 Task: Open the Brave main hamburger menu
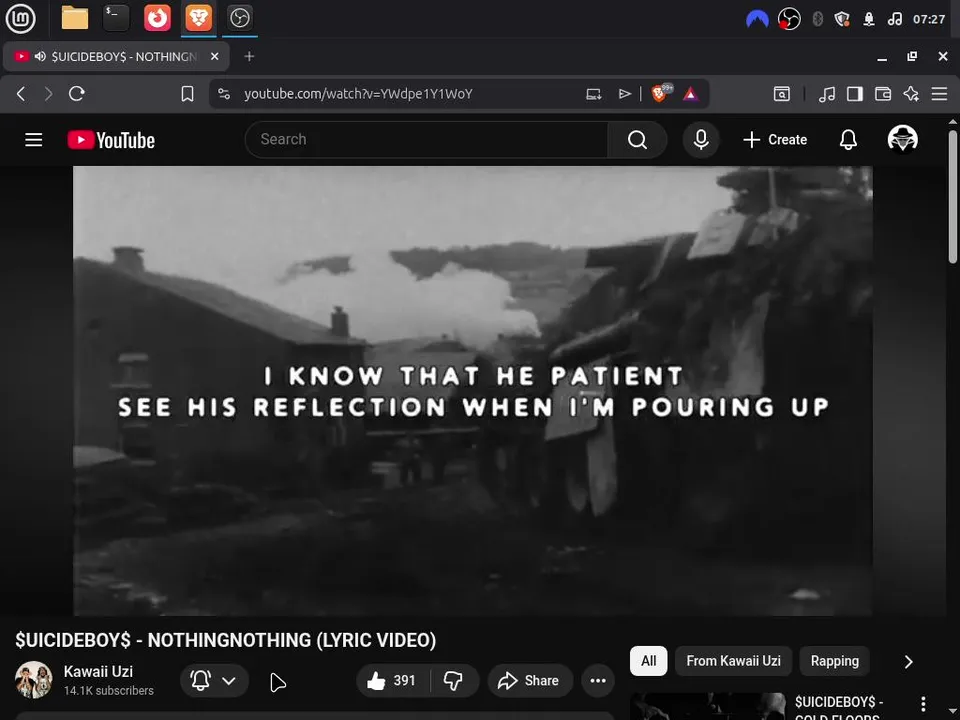tap(940, 94)
